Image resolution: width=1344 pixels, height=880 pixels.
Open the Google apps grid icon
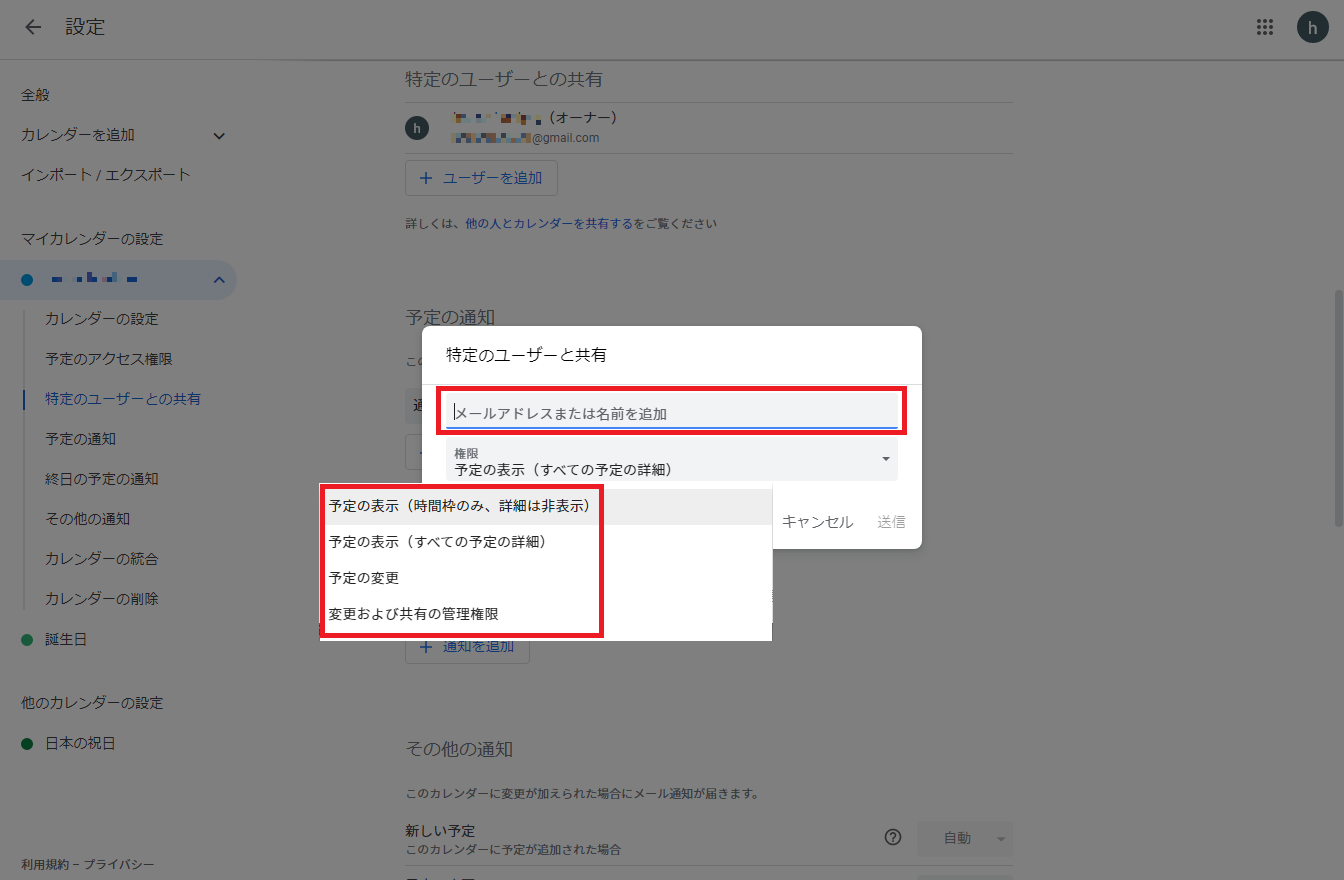tap(1265, 27)
